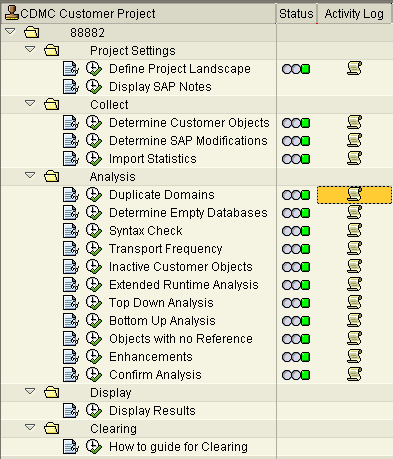Open activity log for Extended Runtime Analysis
393x459 pixels.
[x=354, y=284]
